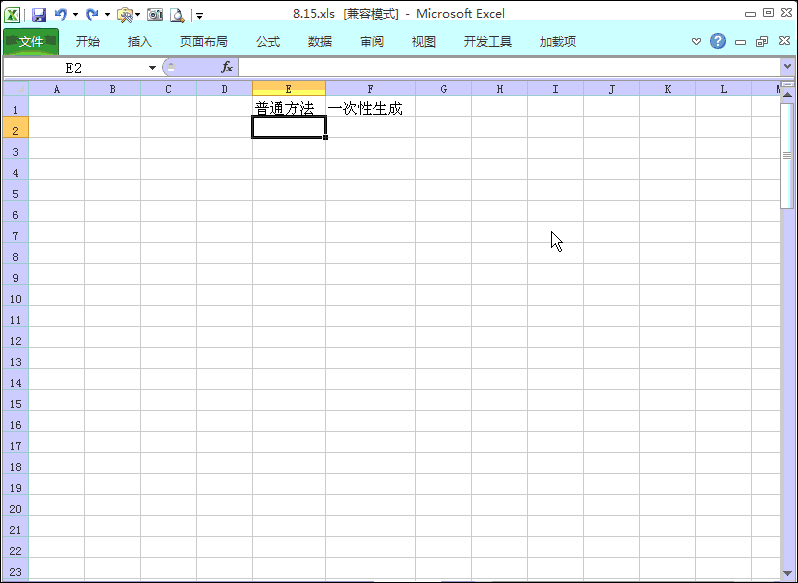The height and width of the screenshot is (583, 798).
Task: Open the Name Box dropdown arrow
Action: pyautogui.click(x=152, y=68)
